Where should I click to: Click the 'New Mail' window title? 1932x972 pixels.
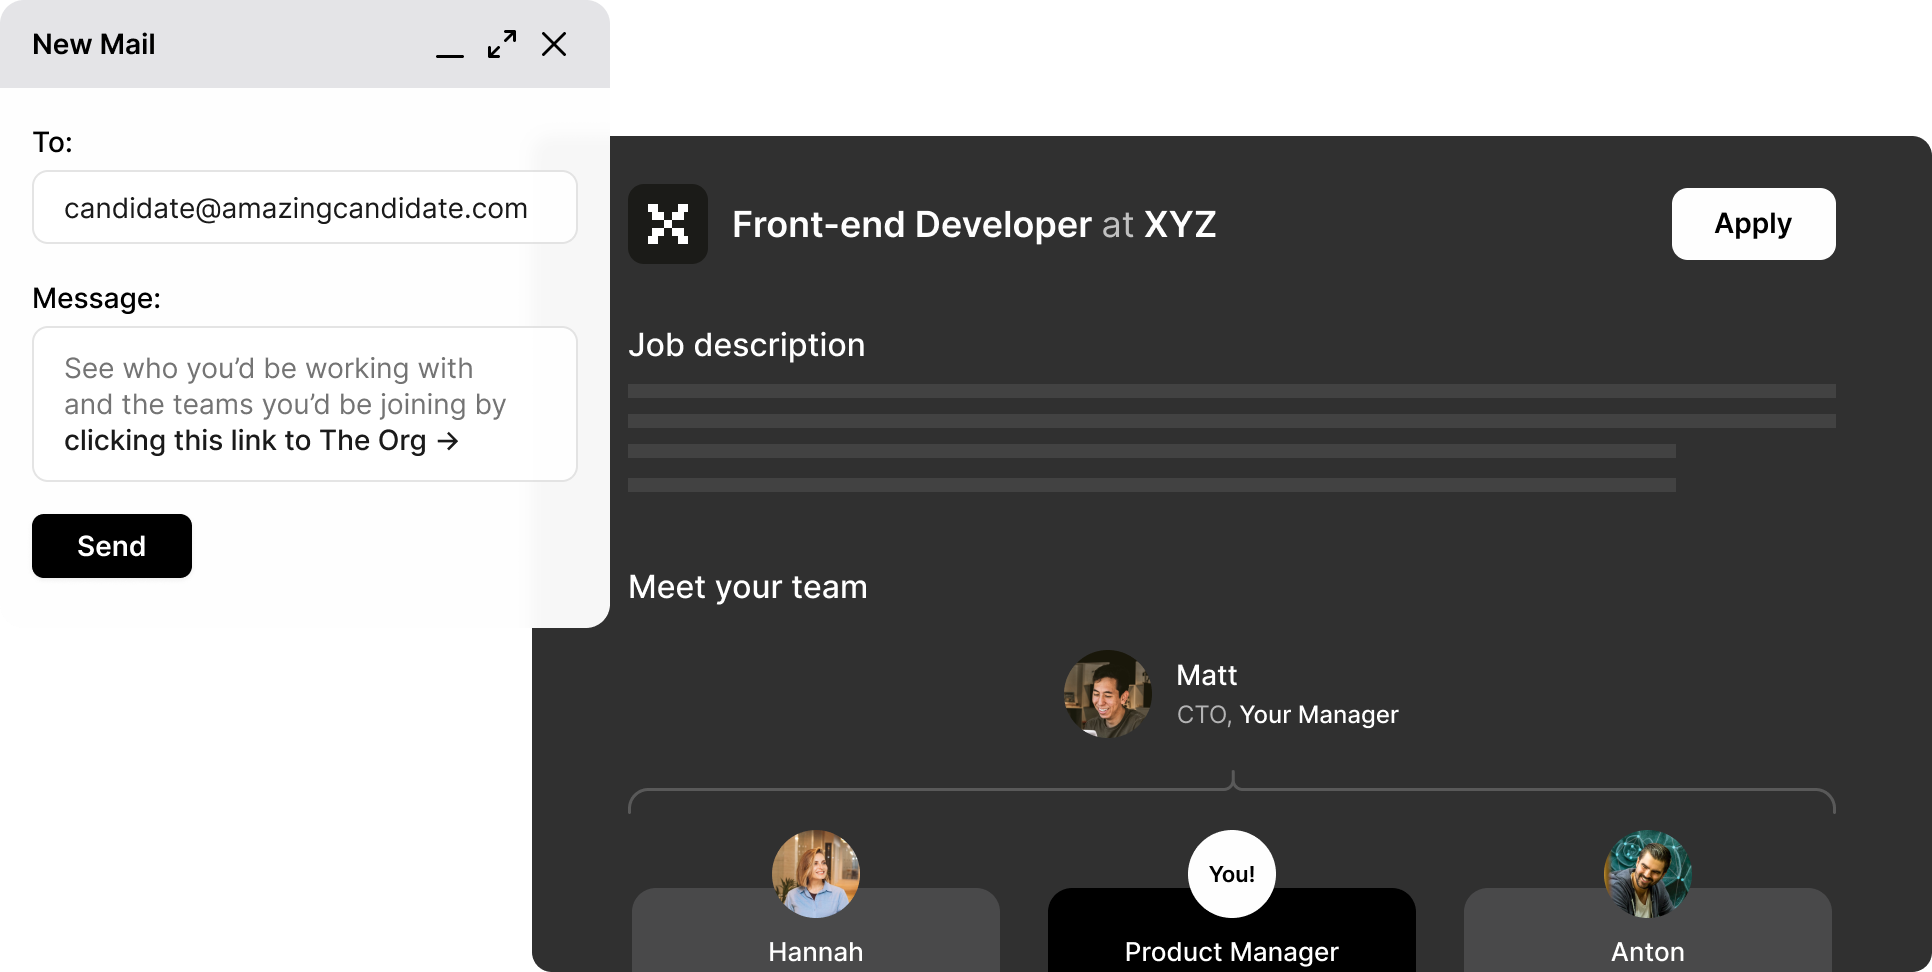[x=94, y=44]
